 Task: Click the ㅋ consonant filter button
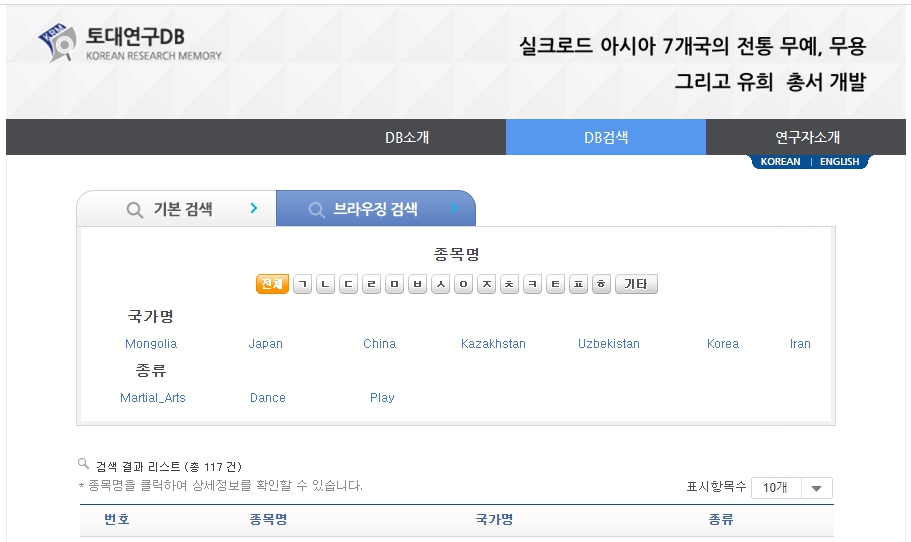click(x=532, y=284)
